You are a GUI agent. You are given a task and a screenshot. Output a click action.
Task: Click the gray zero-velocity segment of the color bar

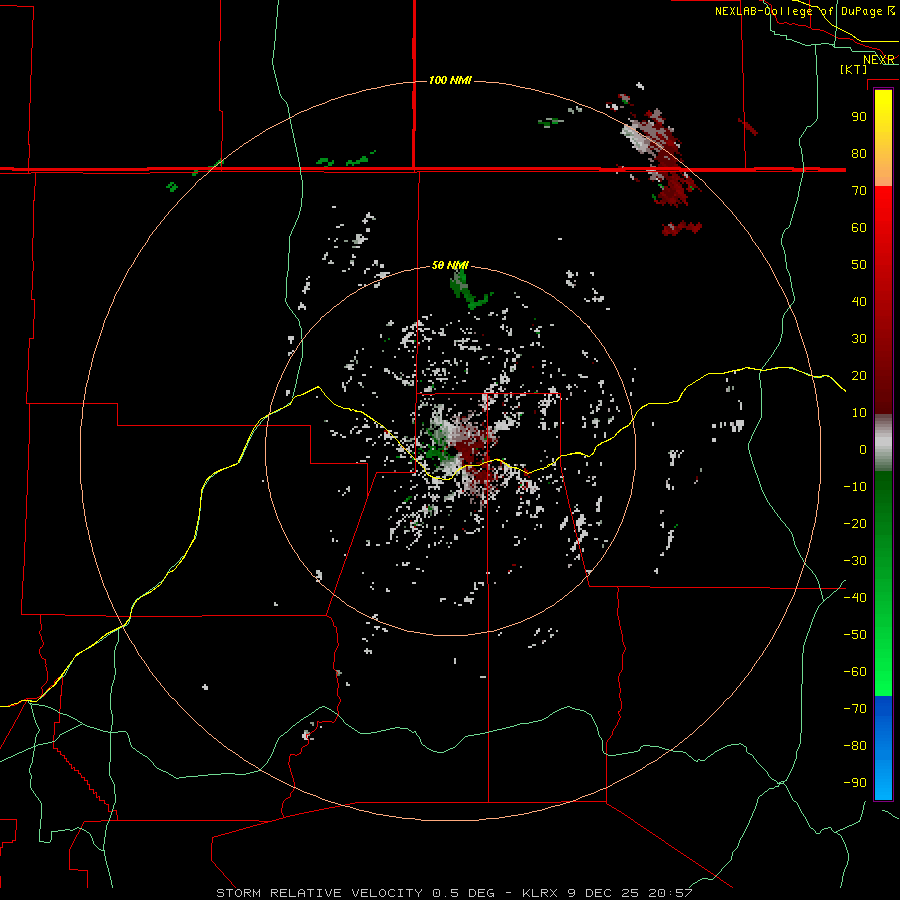883,443
